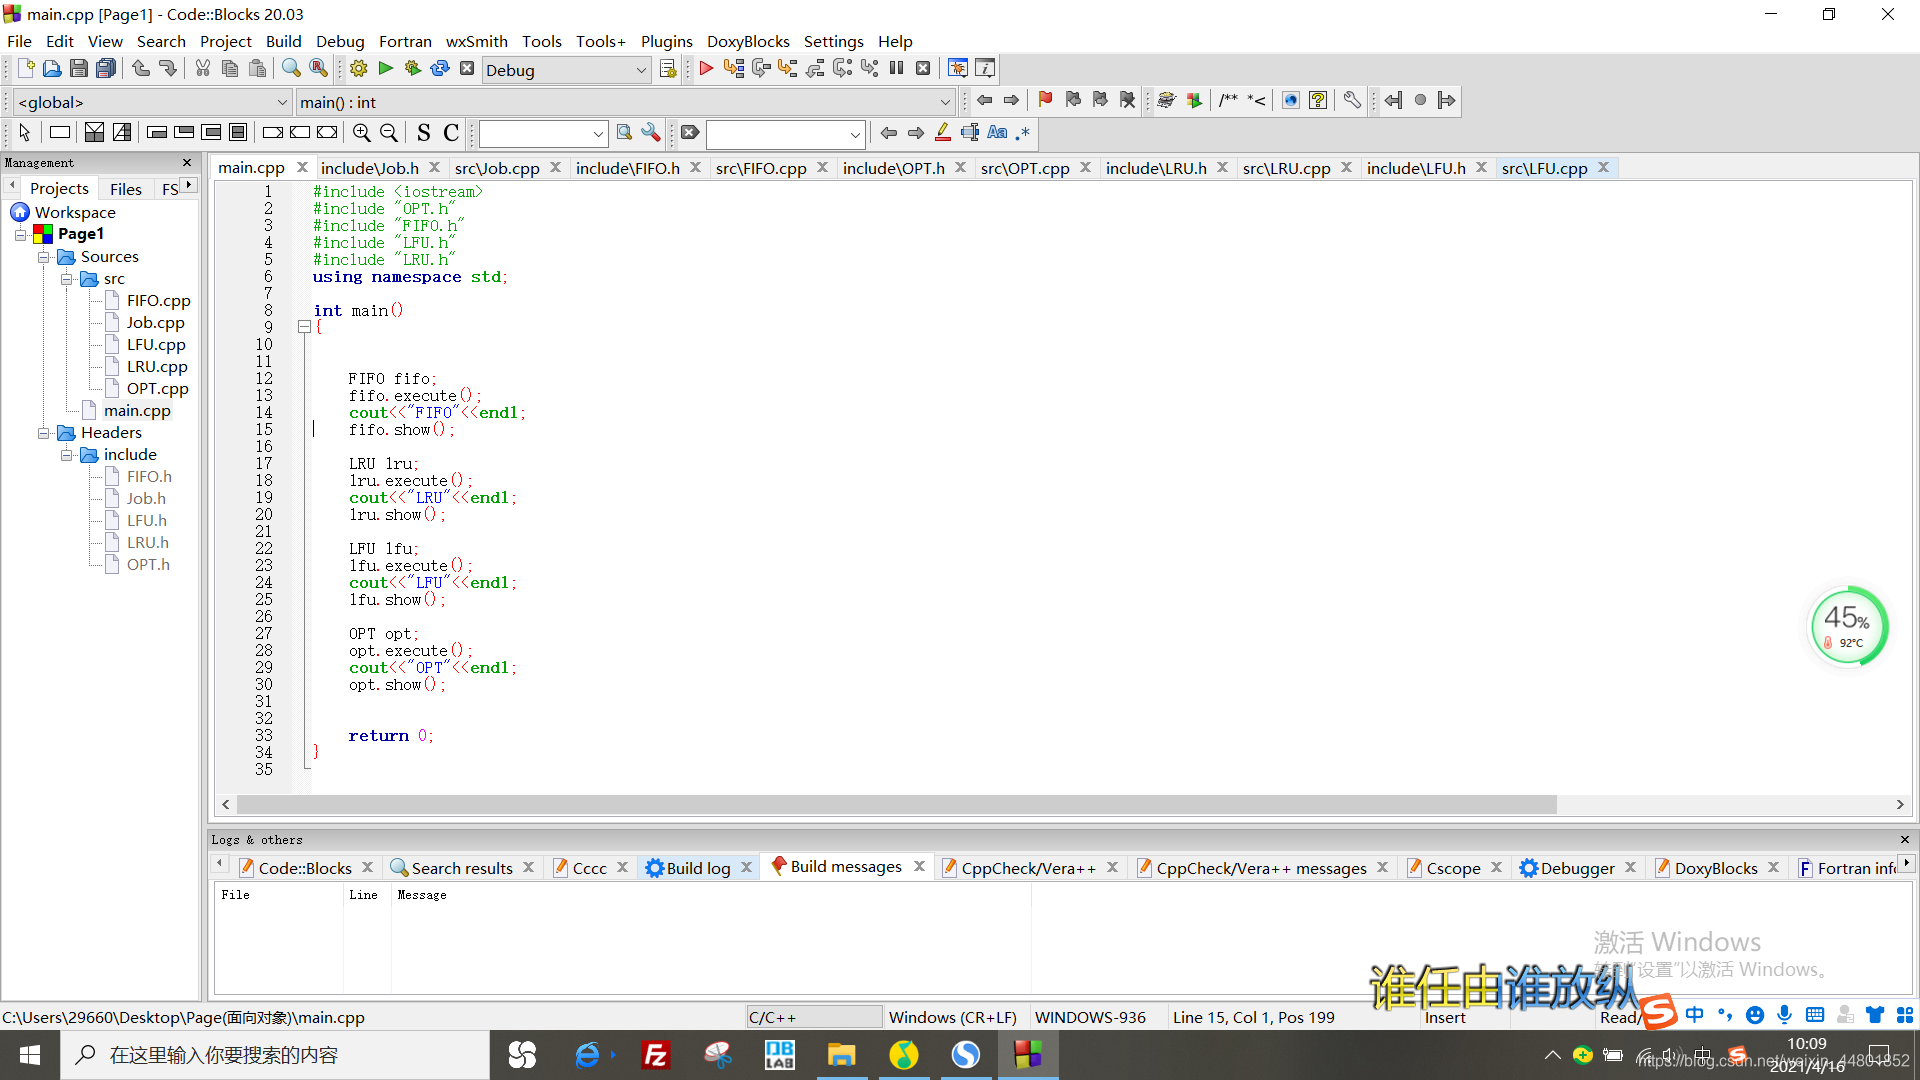Run the project with the green arrow

coord(386,69)
